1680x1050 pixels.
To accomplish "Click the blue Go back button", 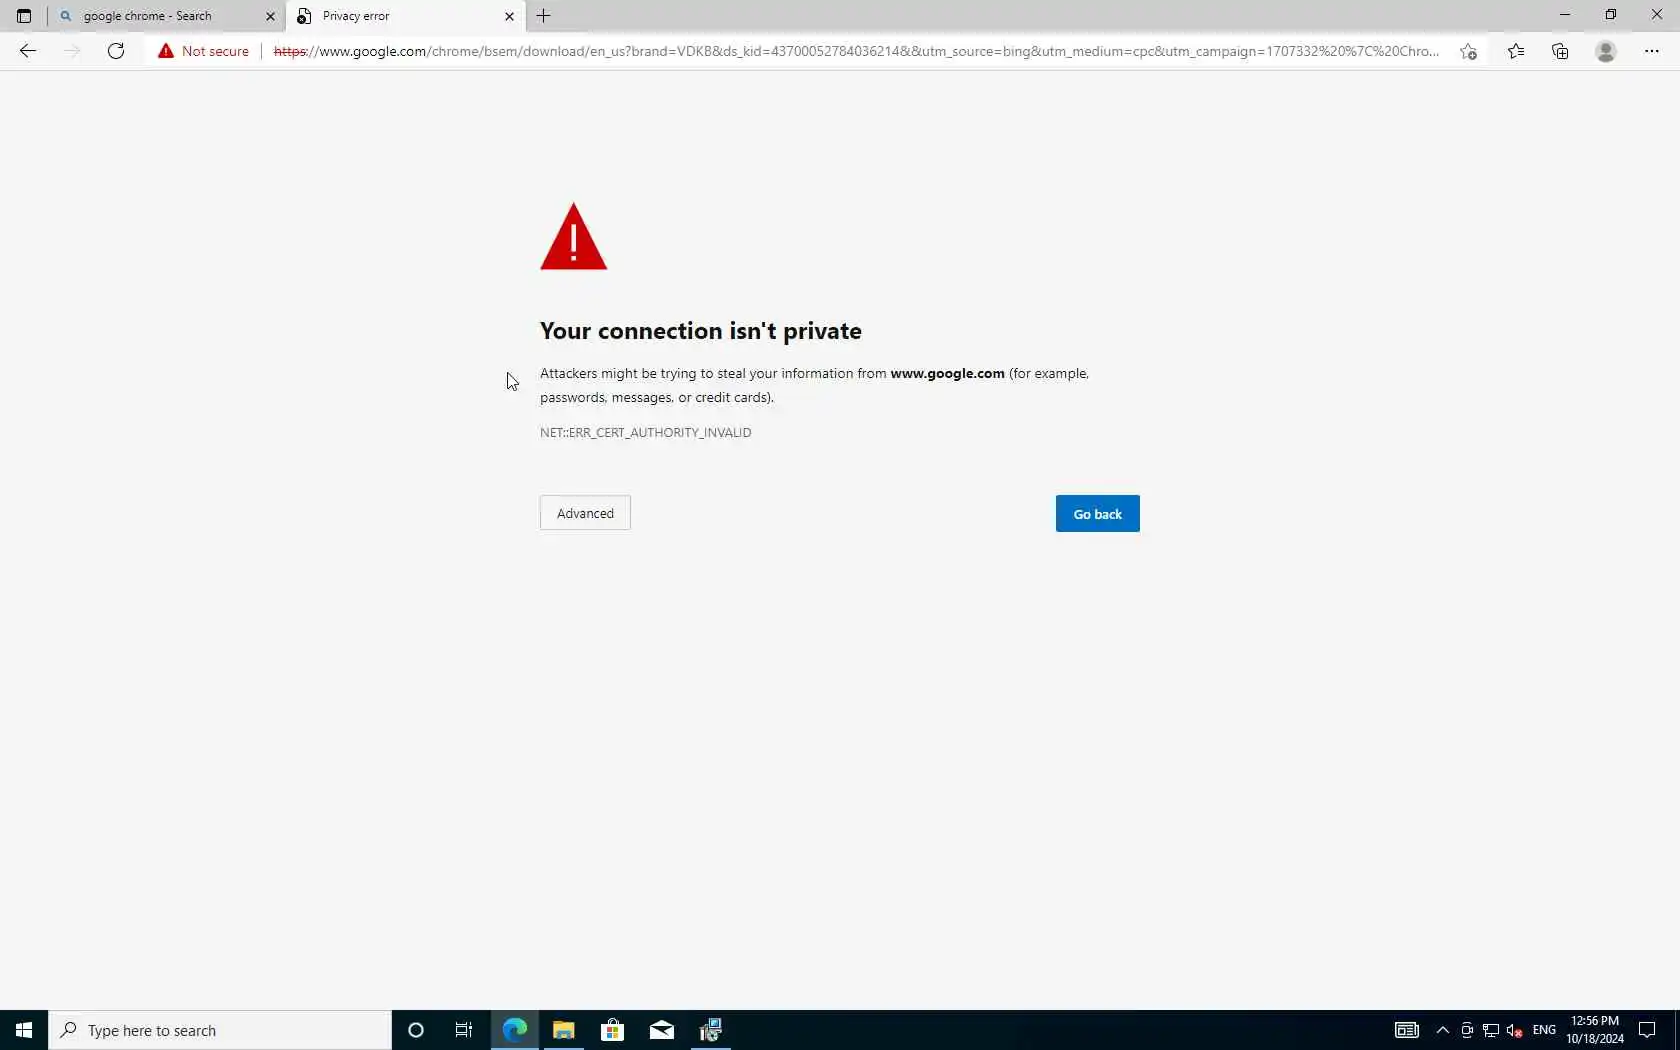I will tap(1098, 514).
